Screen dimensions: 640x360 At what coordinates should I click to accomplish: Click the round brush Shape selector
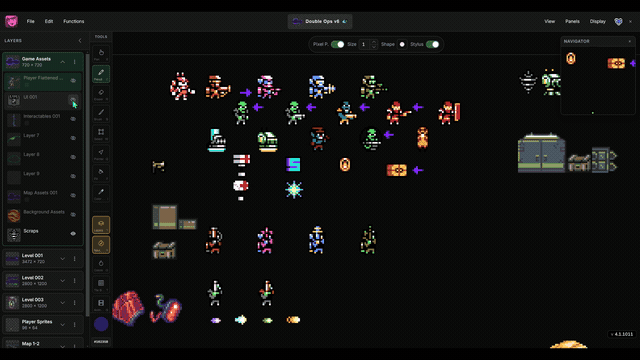402,44
